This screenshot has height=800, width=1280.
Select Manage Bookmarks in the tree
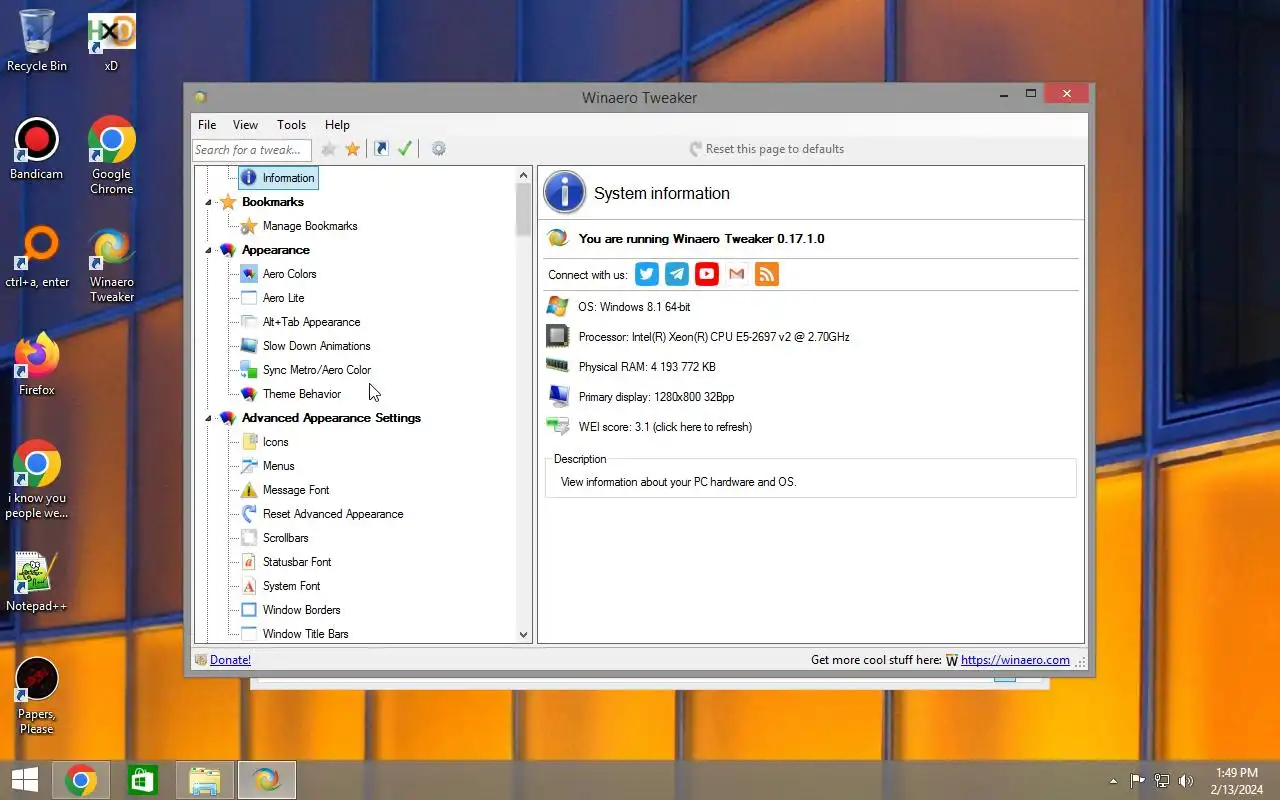coord(310,226)
